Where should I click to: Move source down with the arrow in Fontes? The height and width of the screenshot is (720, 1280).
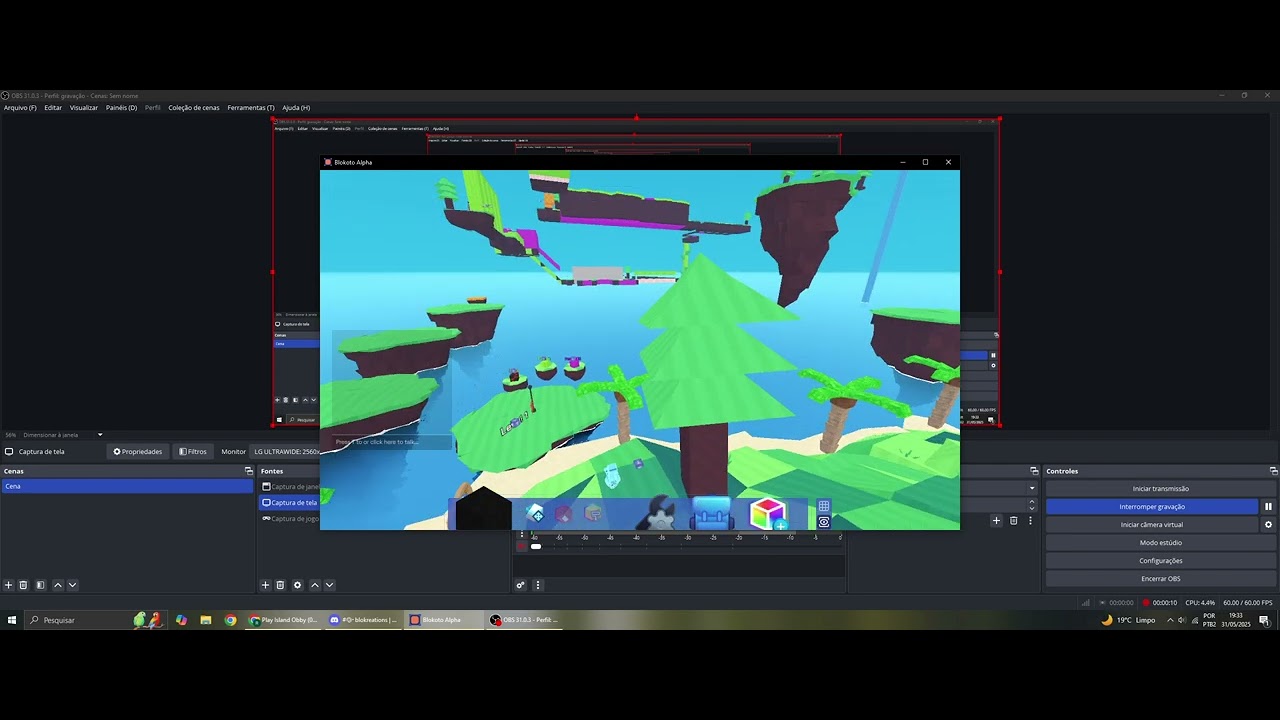pyautogui.click(x=329, y=585)
